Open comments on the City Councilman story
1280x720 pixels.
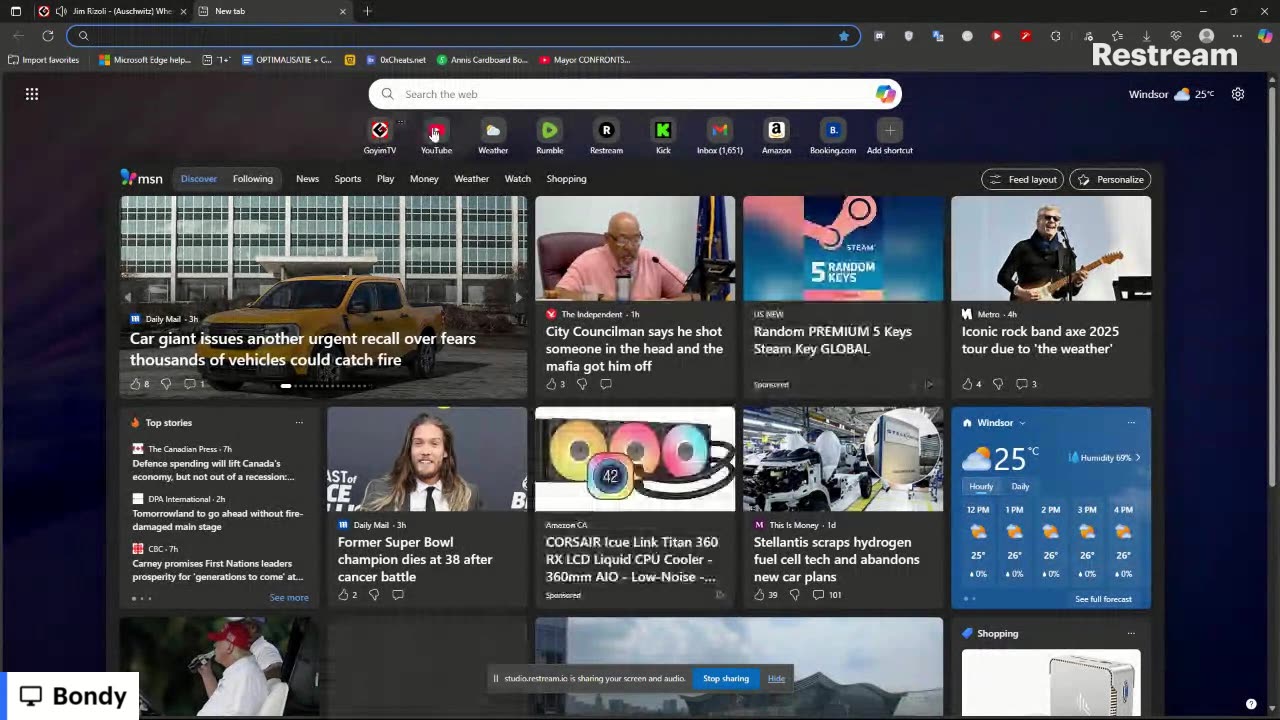point(605,384)
